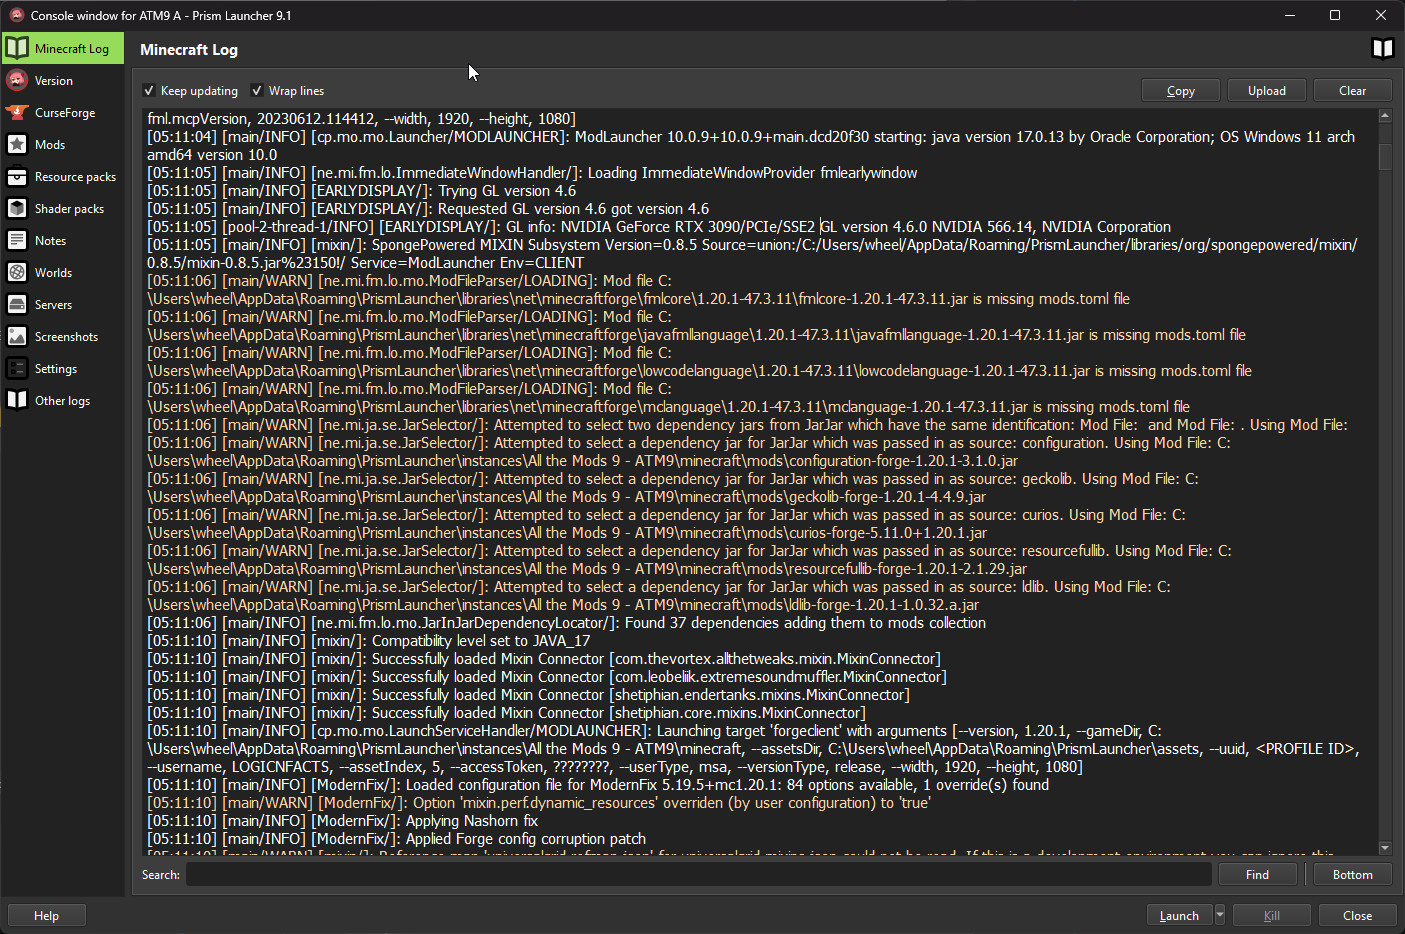Image resolution: width=1405 pixels, height=934 pixels.
Task: Toggle the Wrap lines checkbox
Action: coord(257,90)
